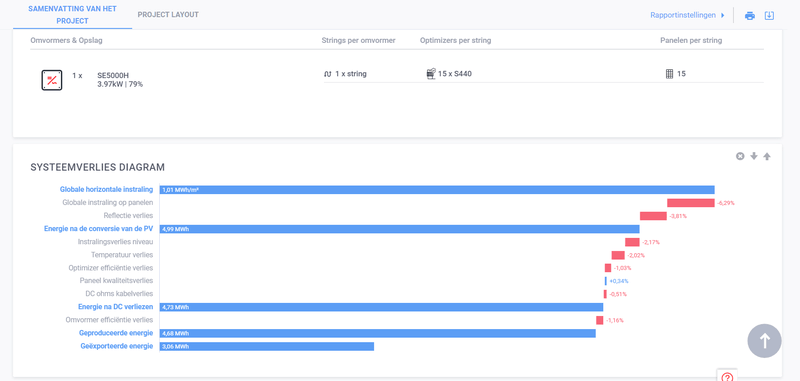800x381 pixels.
Task: Click the Globale horizontale instraling bar
Action: click(437, 190)
